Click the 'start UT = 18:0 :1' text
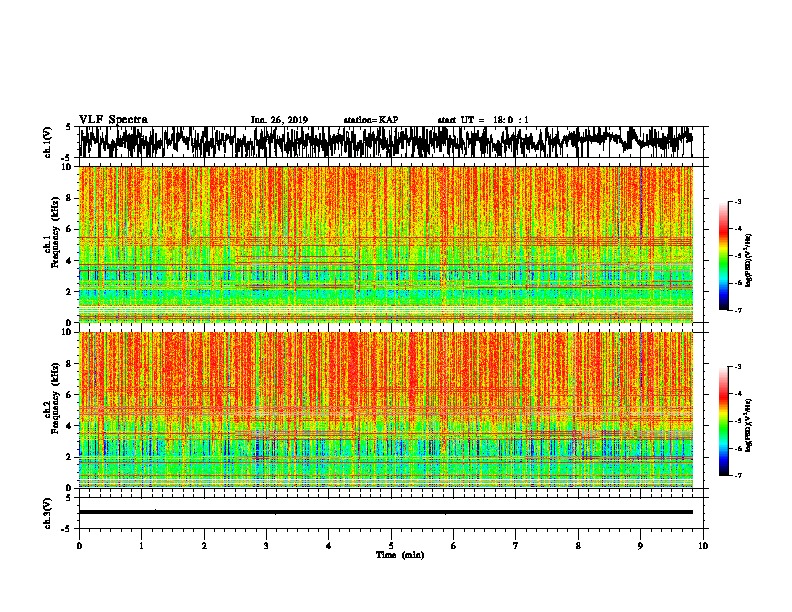This screenshot has height=612, width=792. (x=483, y=120)
